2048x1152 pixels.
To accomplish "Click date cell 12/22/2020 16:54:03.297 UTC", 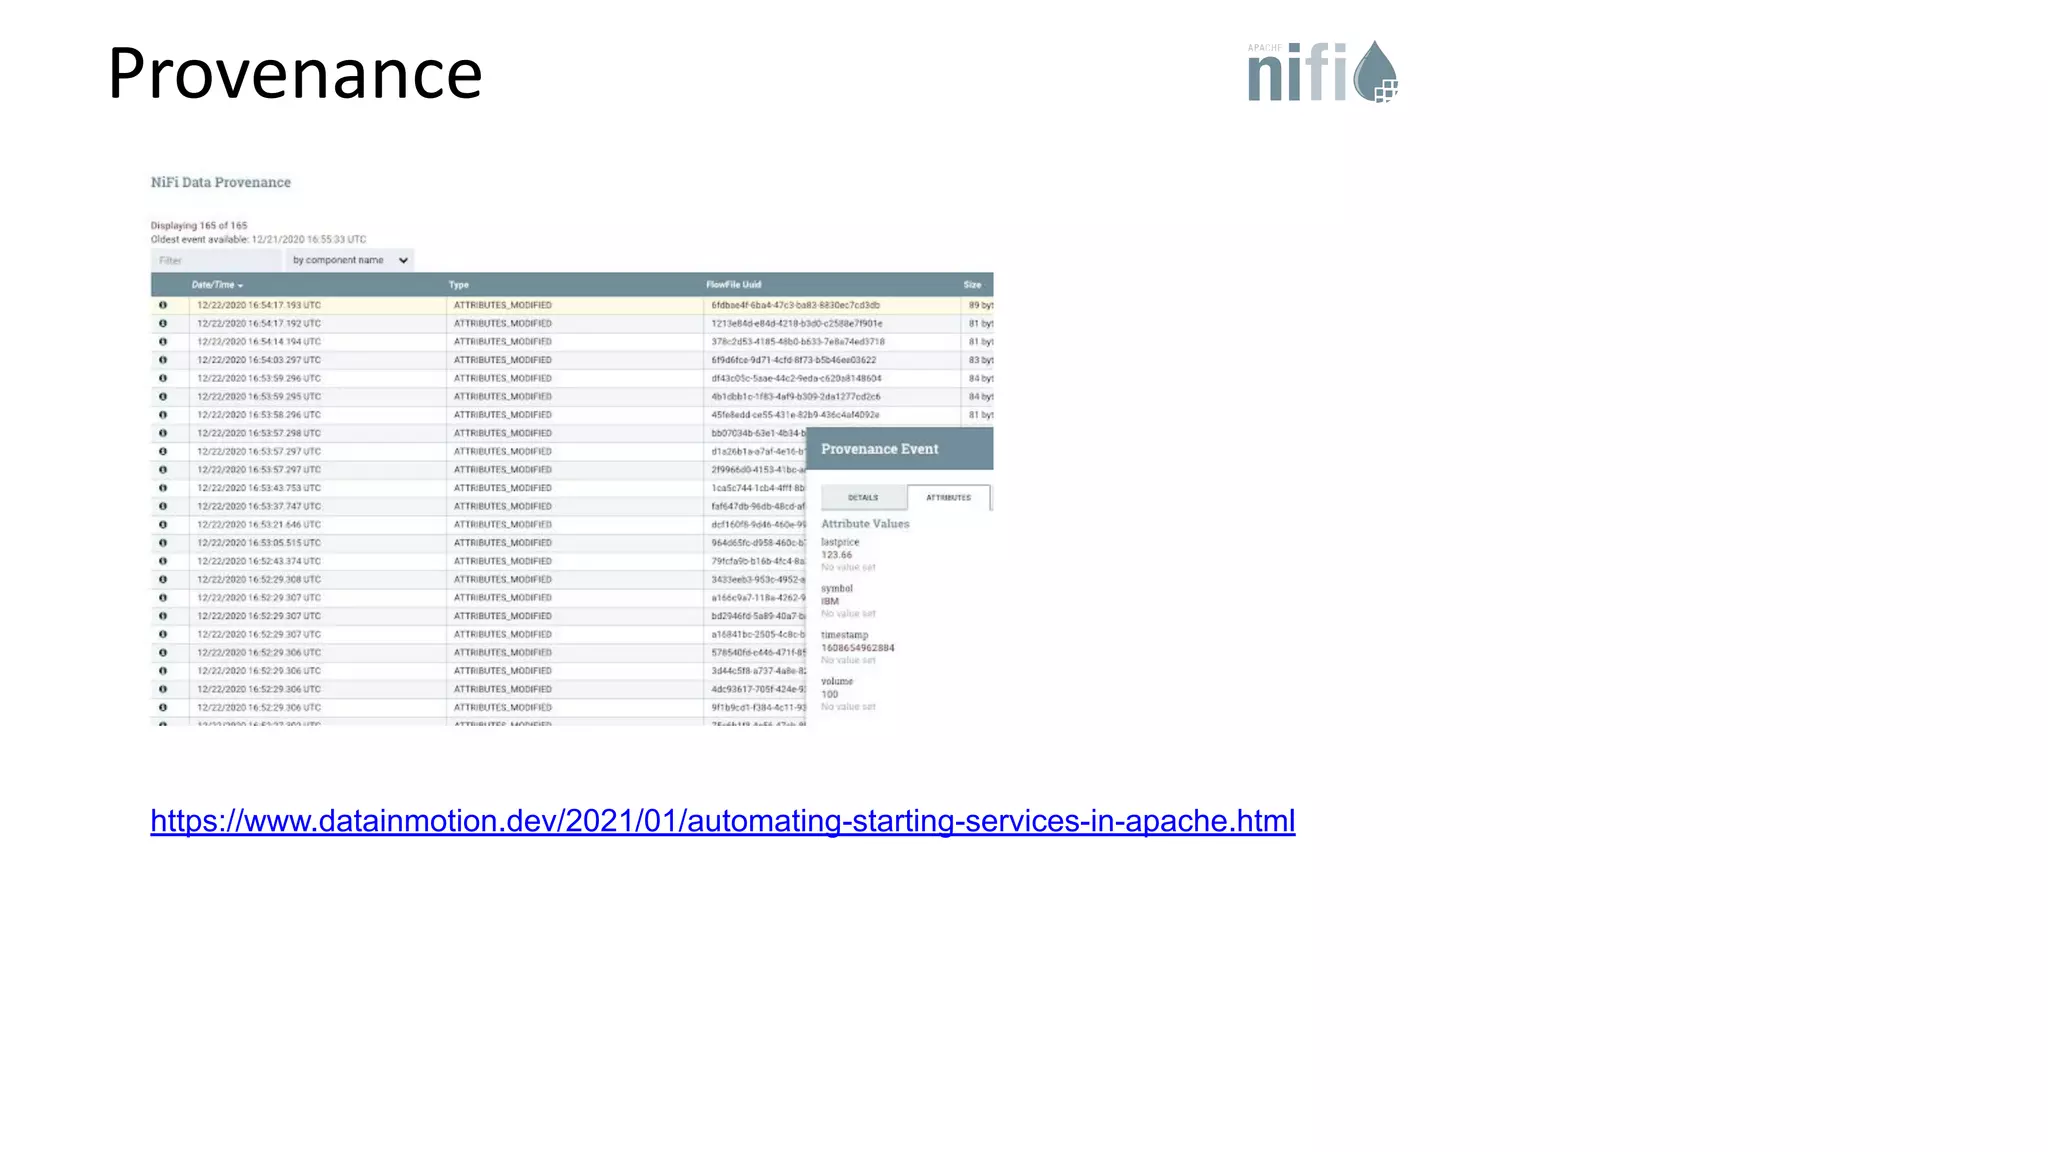I will click(259, 360).
